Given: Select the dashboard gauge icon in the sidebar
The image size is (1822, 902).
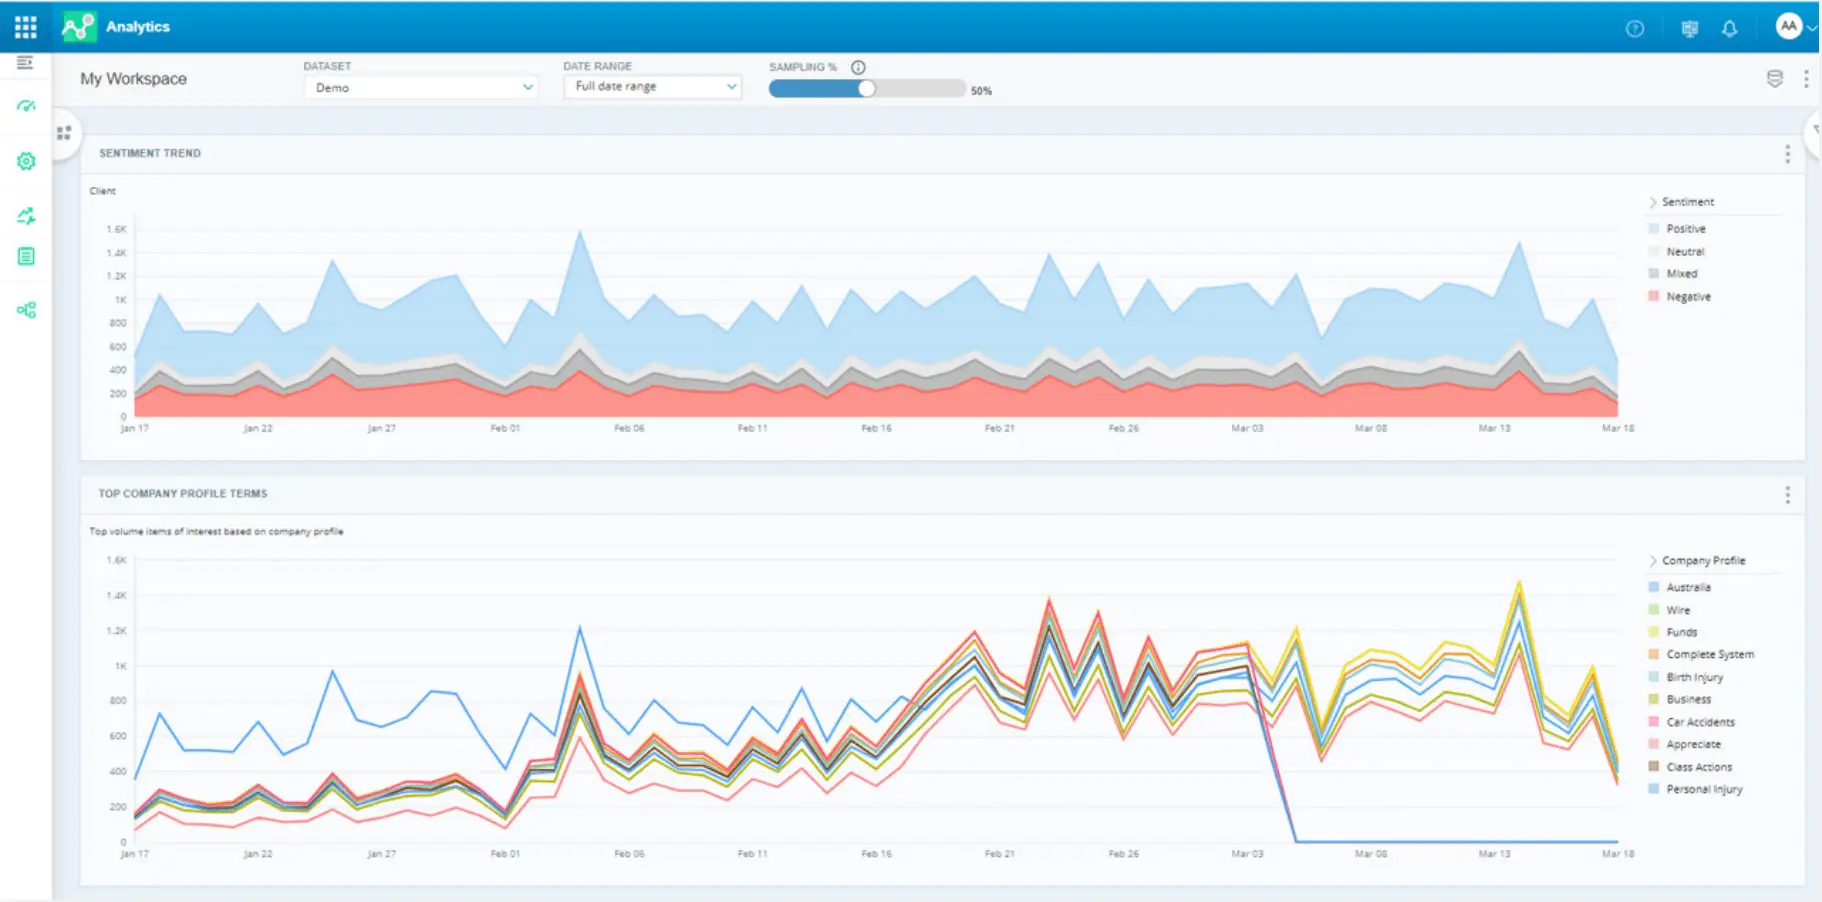Looking at the screenshot, I should (25, 107).
